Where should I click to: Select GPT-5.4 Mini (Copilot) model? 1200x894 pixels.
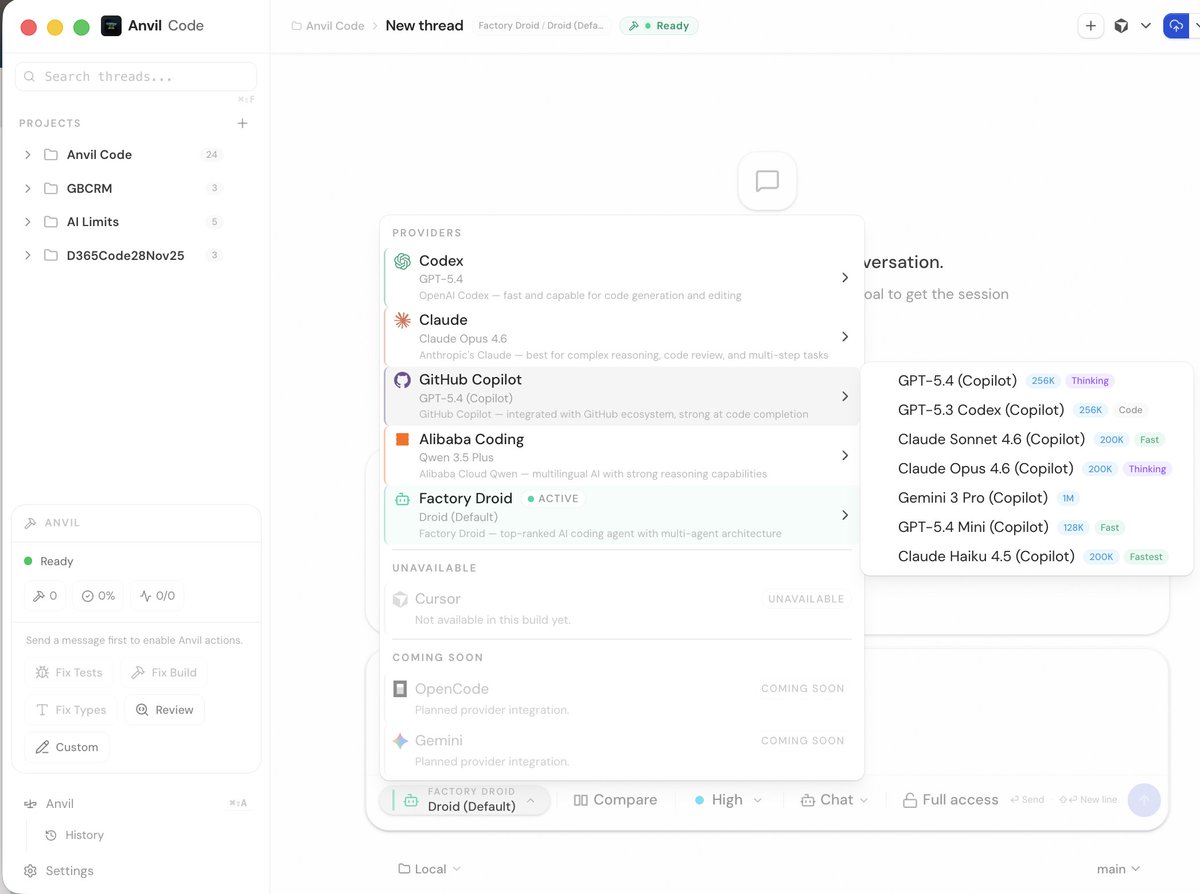(1027, 527)
